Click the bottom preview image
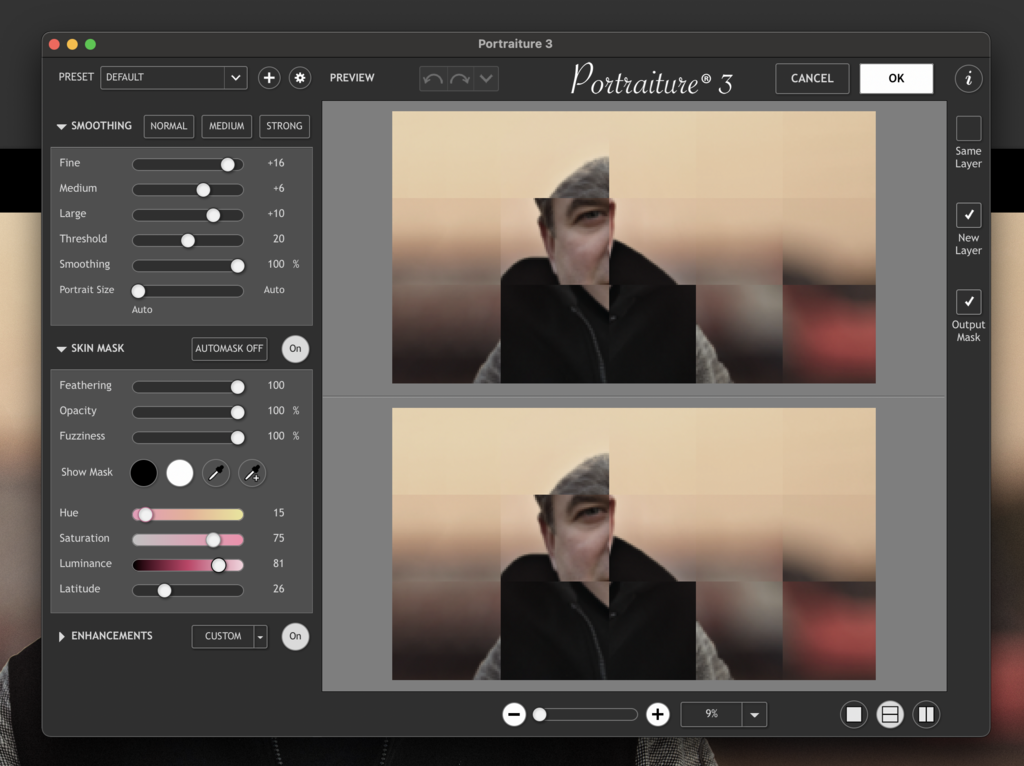Image resolution: width=1024 pixels, height=766 pixels. click(633, 544)
